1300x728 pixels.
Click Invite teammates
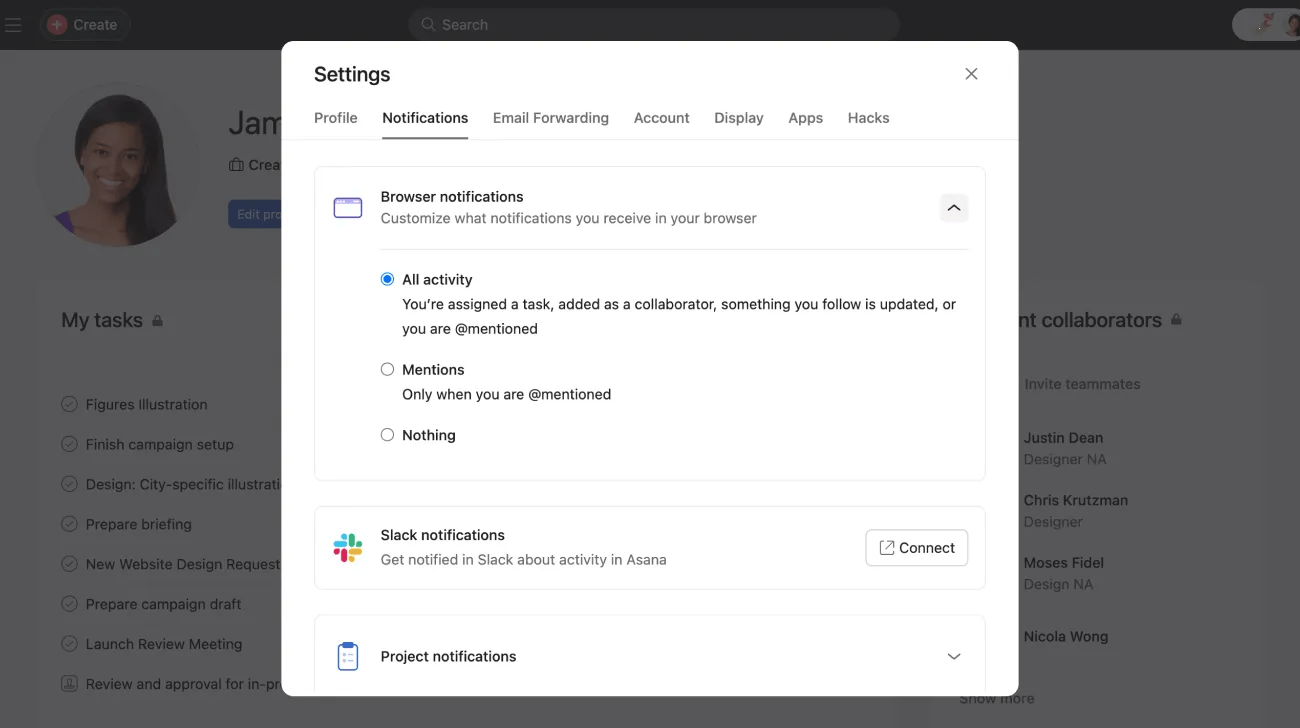(x=1081, y=383)
